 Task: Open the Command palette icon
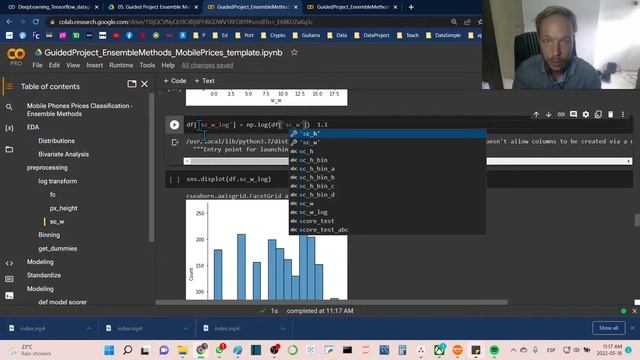(9, 279)
